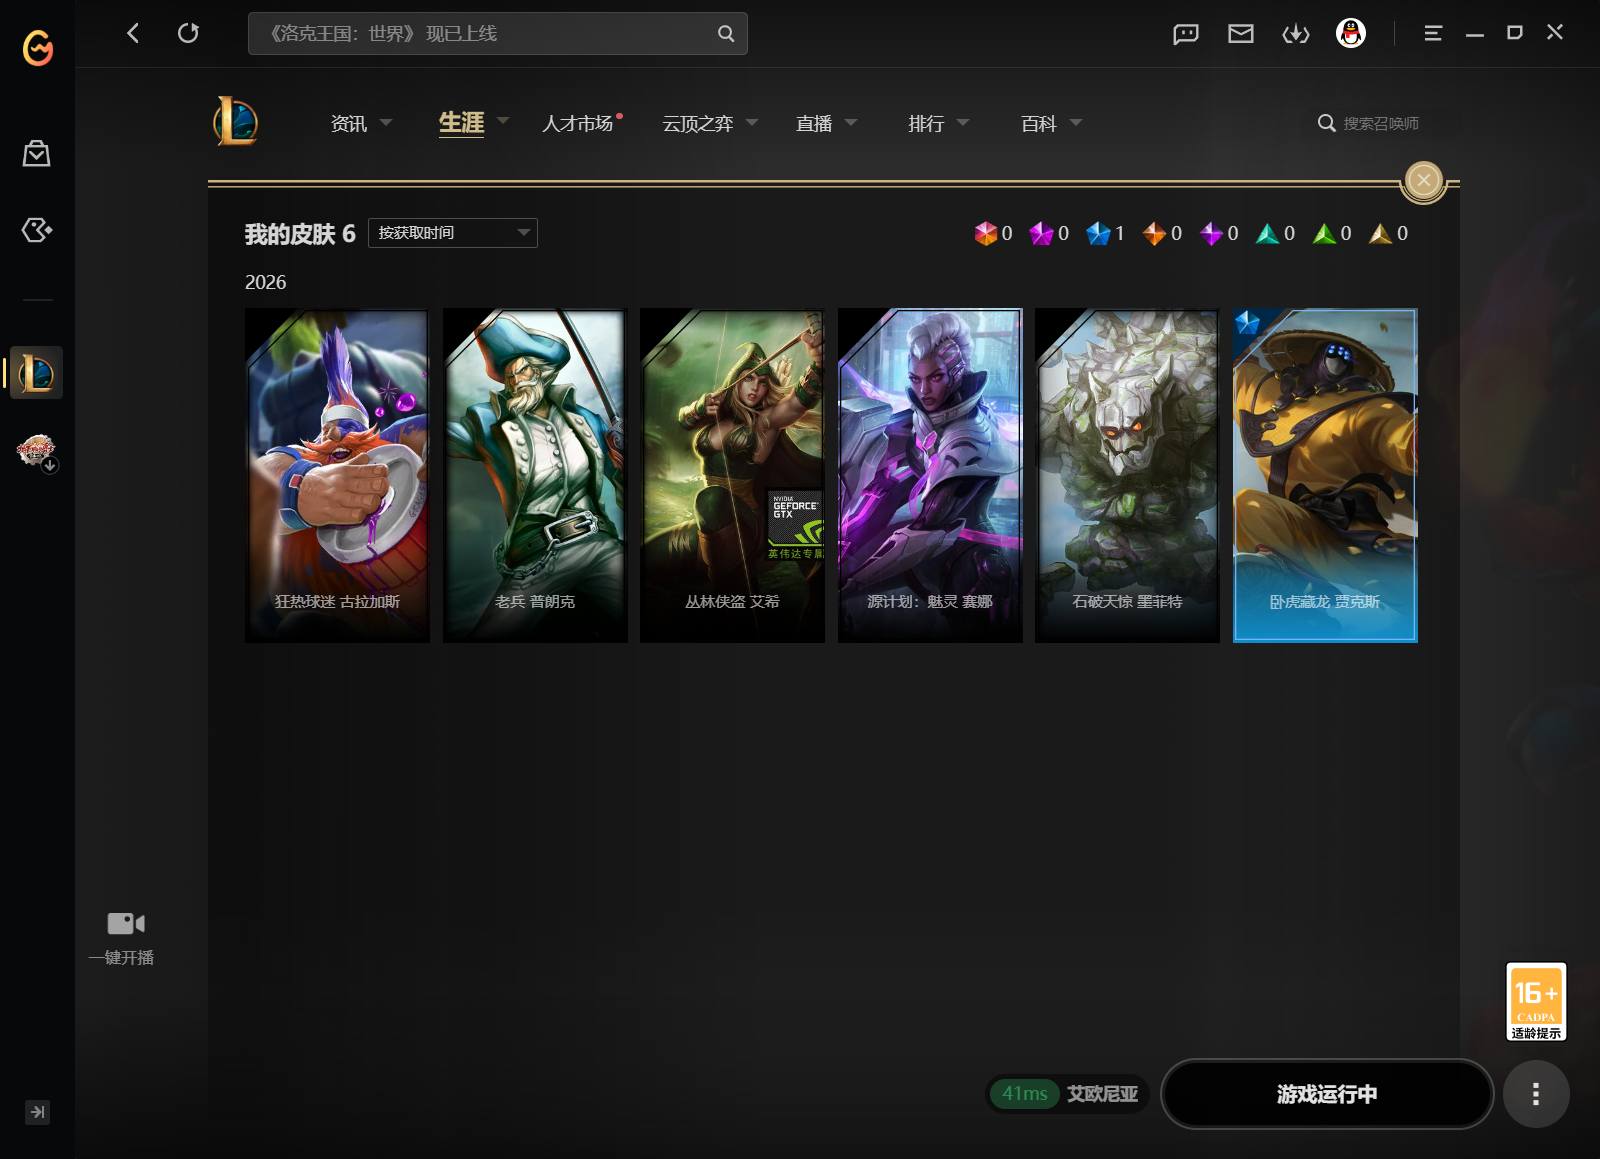Click the 搜索召唤师 input field

1381,123
